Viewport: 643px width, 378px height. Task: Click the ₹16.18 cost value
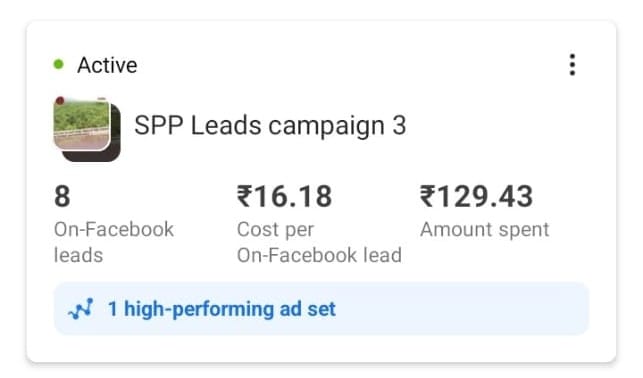285,196
